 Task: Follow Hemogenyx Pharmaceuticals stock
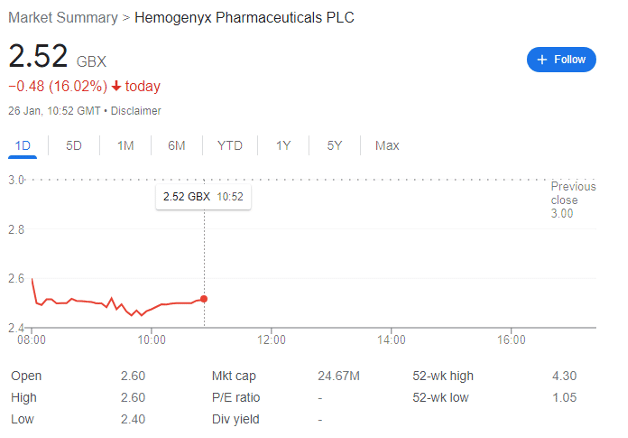(561, 60)
